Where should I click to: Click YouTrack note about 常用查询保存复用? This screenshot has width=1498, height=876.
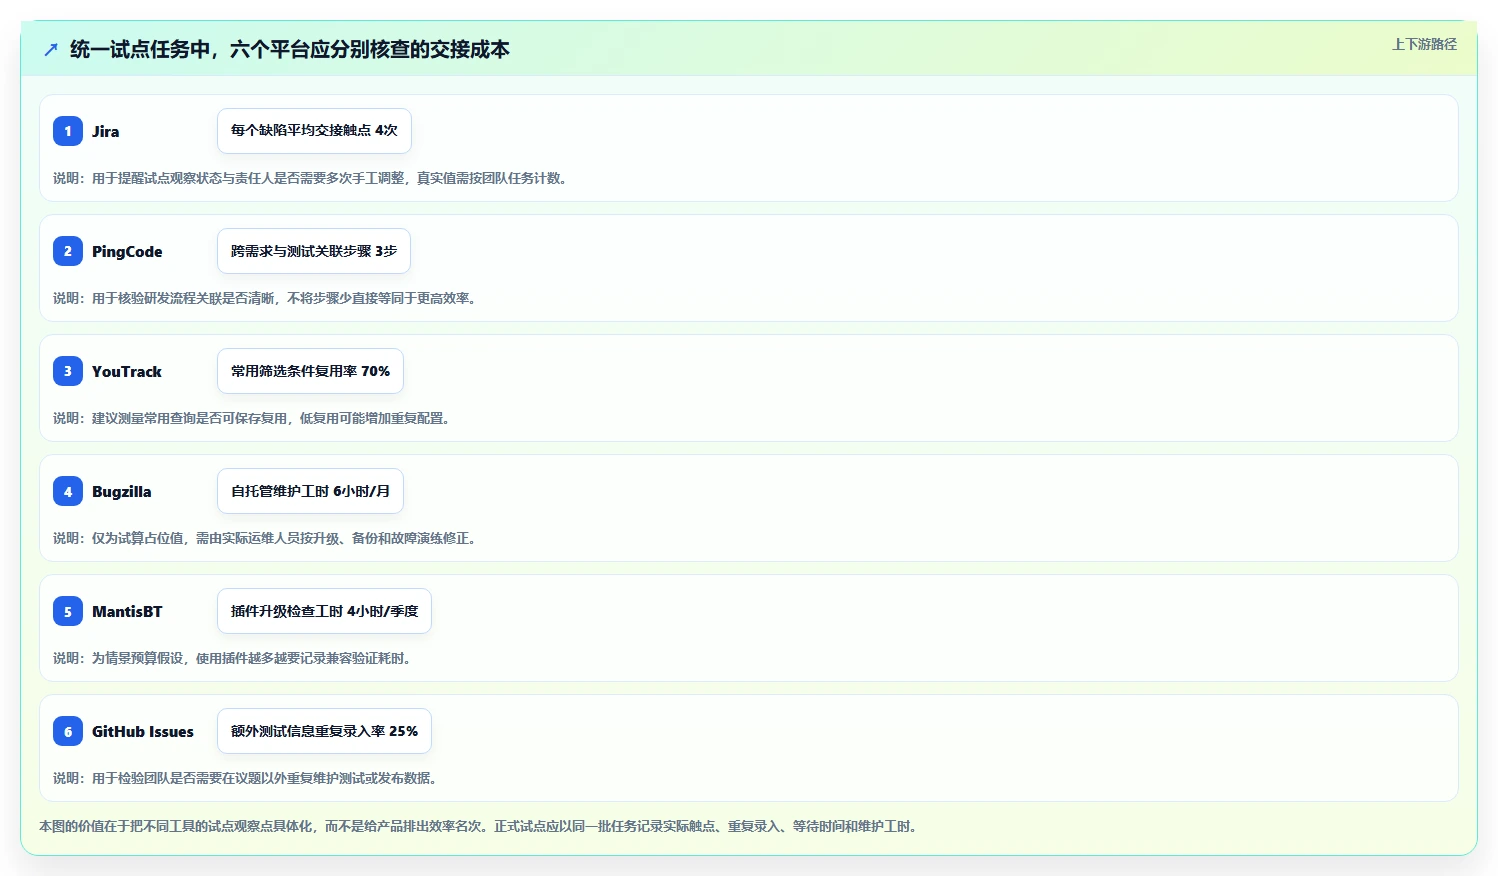coord(254,418)
